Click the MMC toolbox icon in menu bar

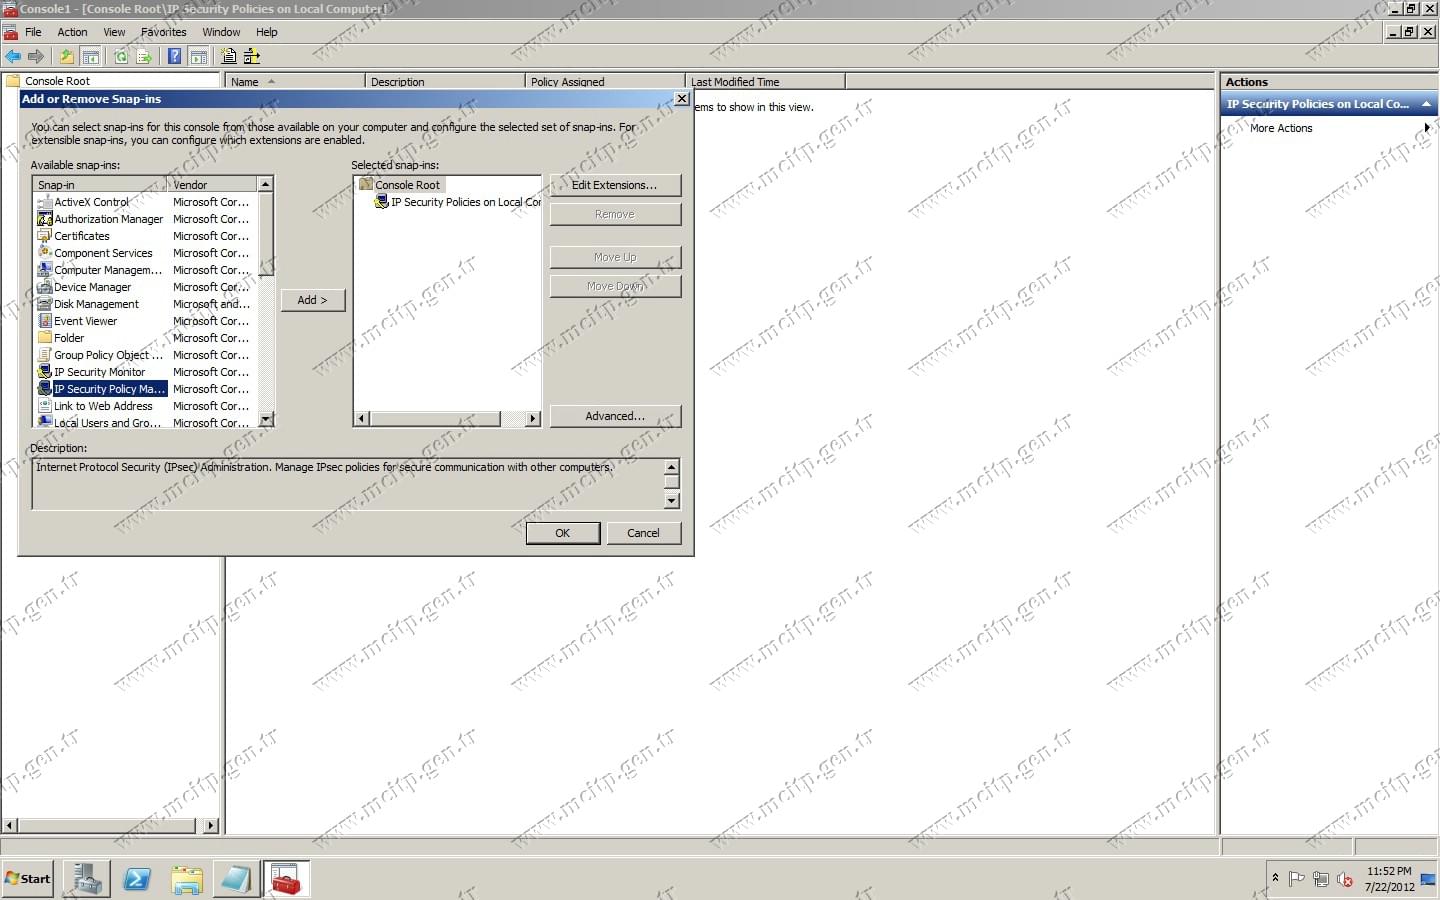pos(11,33)
